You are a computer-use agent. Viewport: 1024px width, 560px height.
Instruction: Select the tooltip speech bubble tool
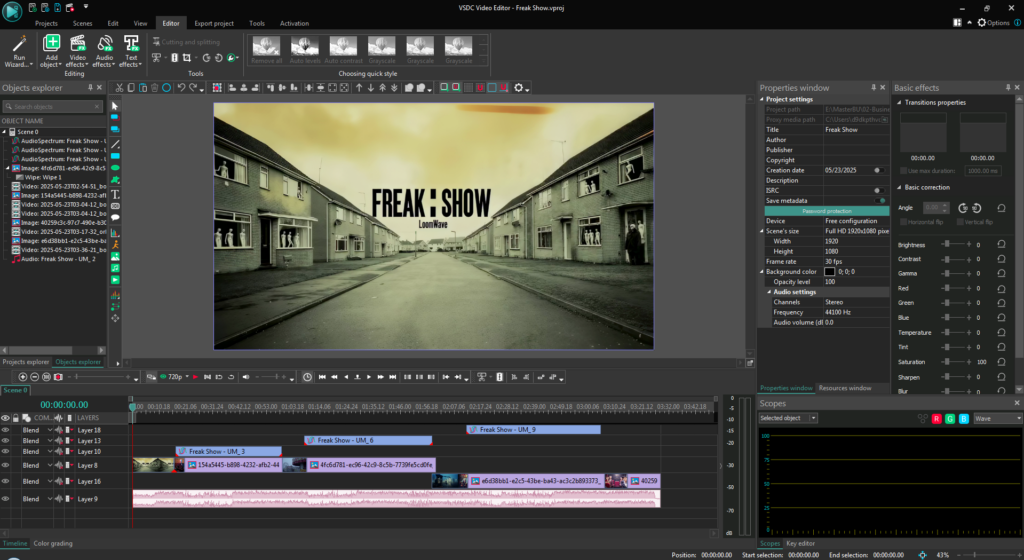click(x=115, y=218)
